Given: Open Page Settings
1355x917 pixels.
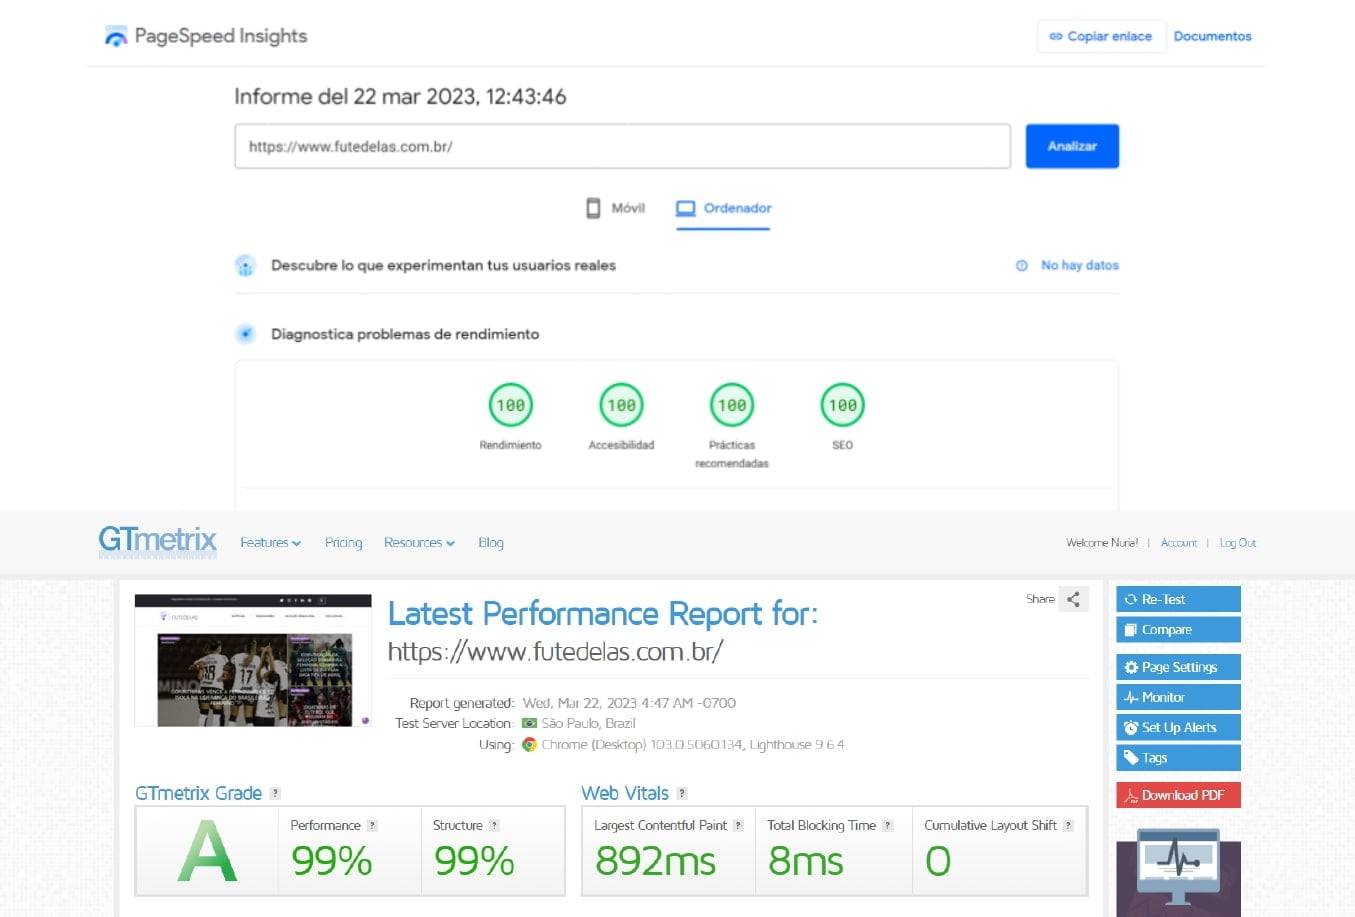Looking at the screenshot, I should (x=1178, y=667).
